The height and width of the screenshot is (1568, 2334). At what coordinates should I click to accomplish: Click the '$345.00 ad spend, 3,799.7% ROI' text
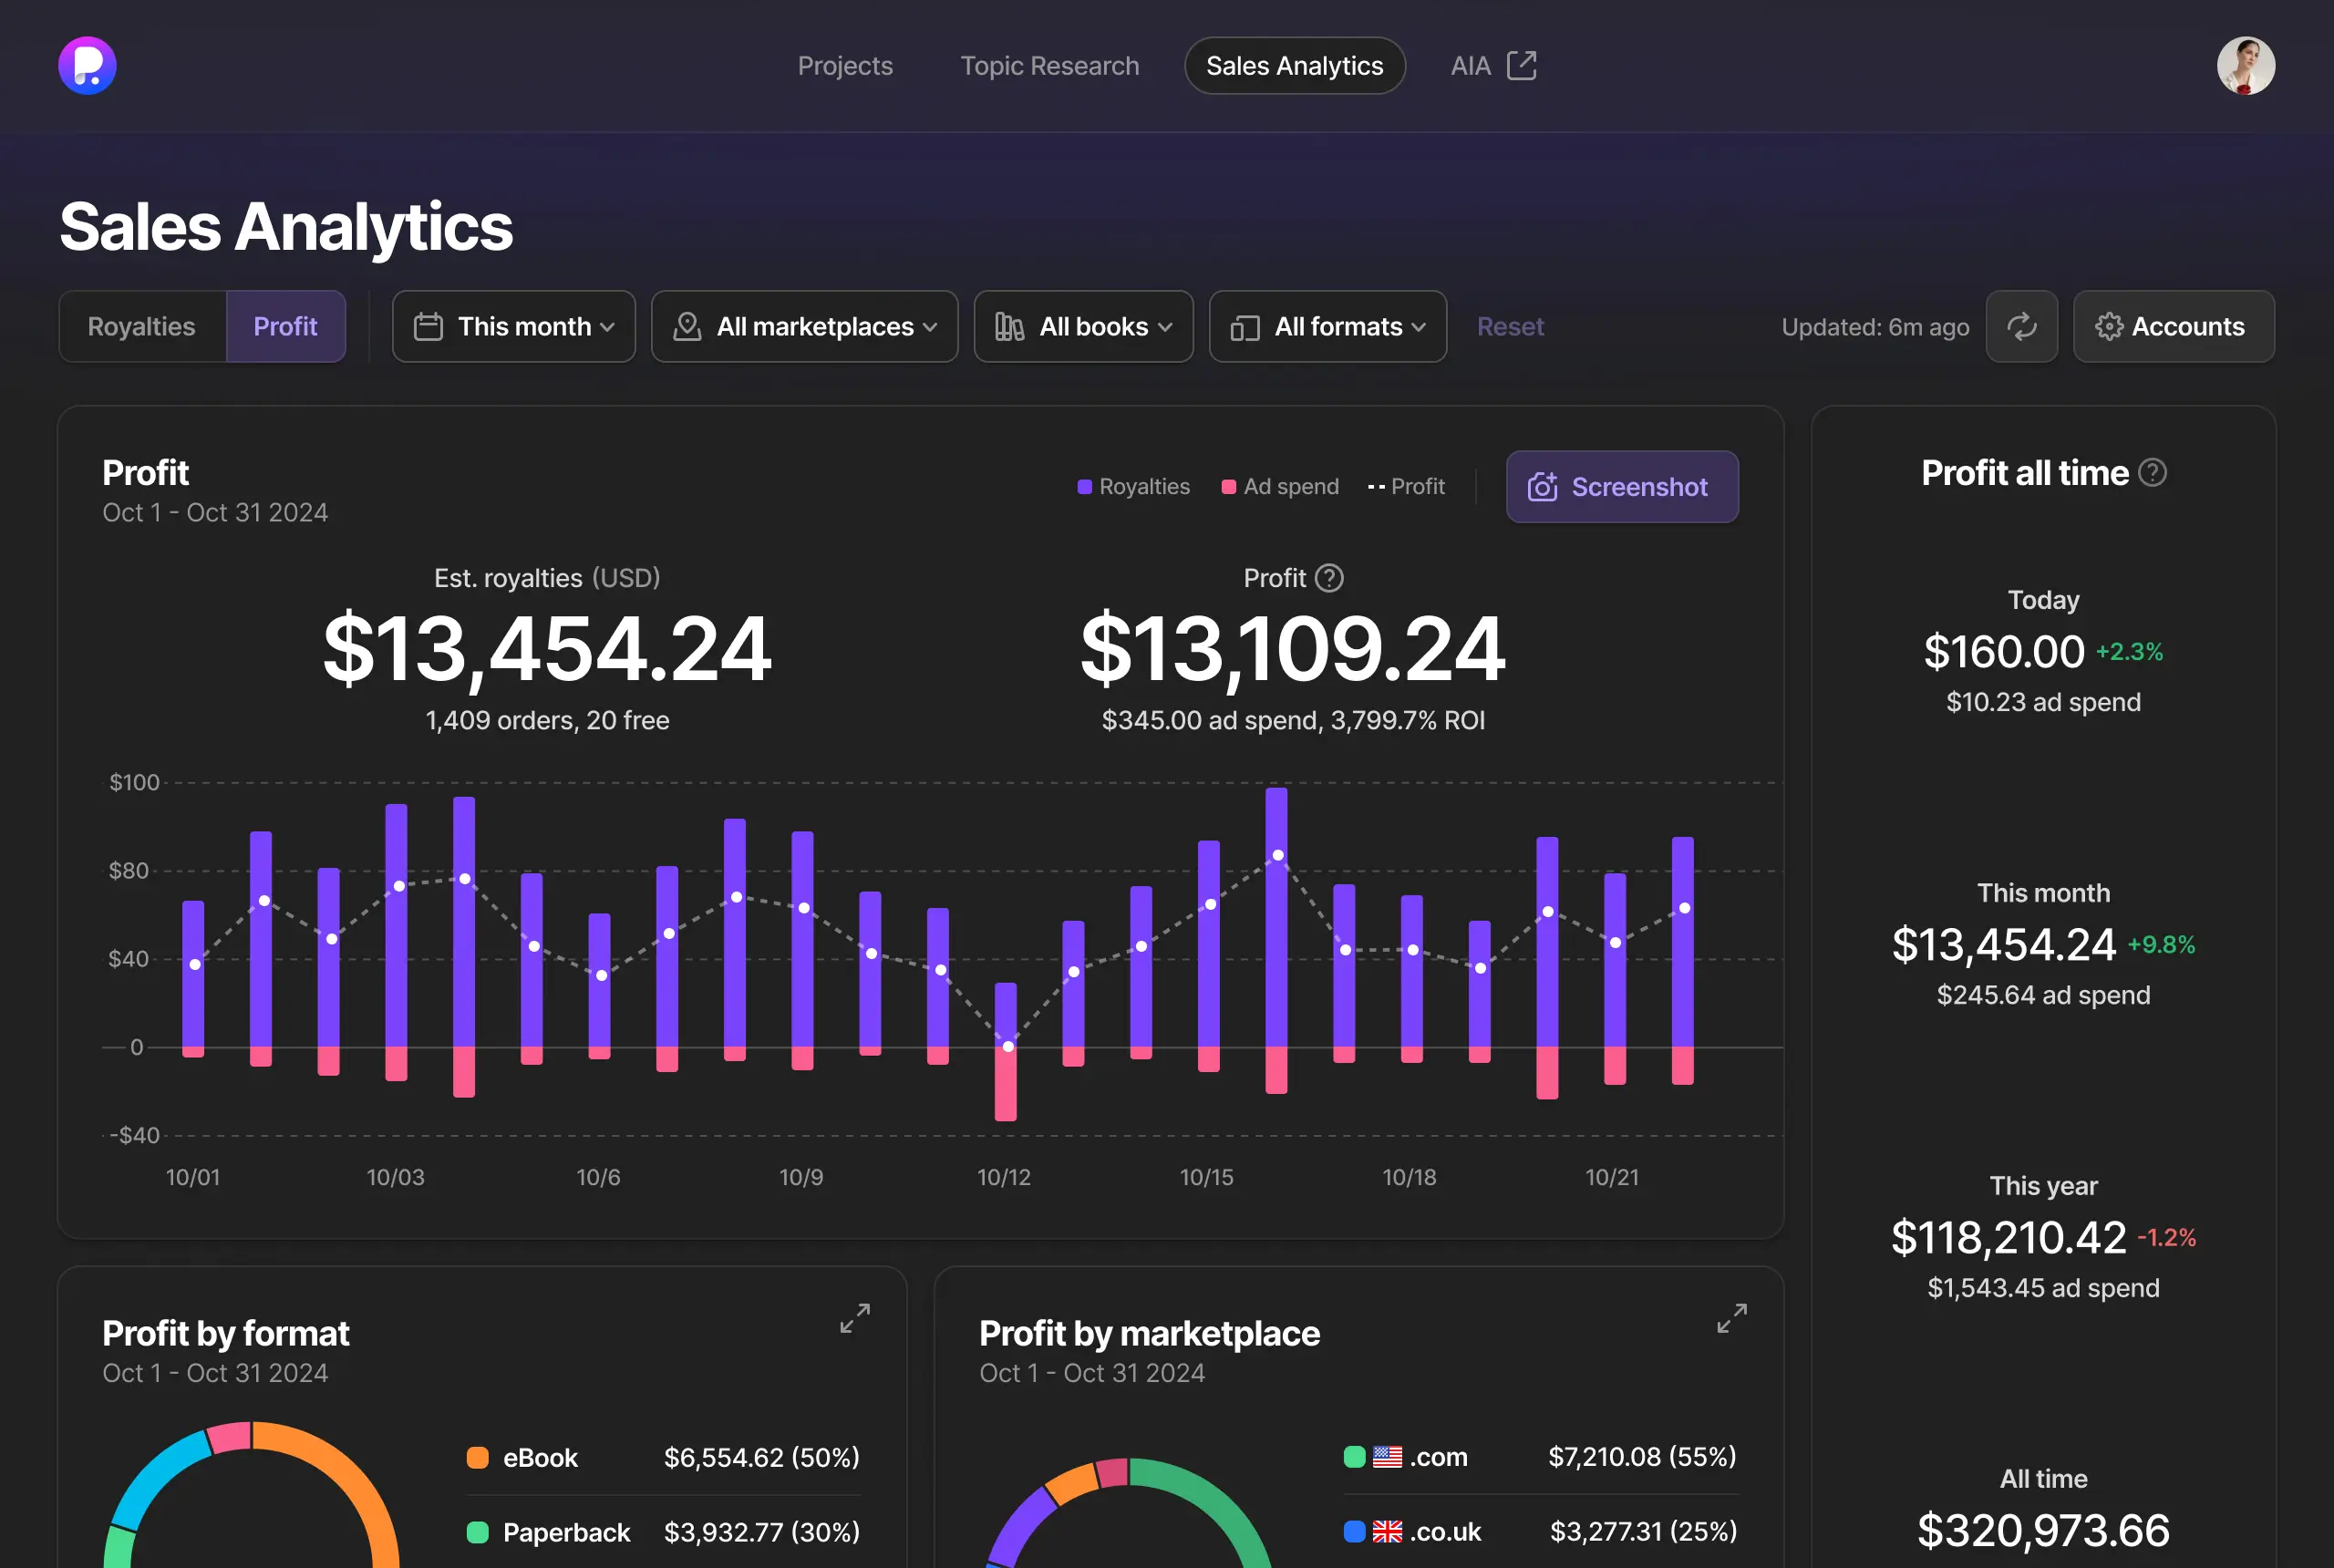(x=1293, y=720)
